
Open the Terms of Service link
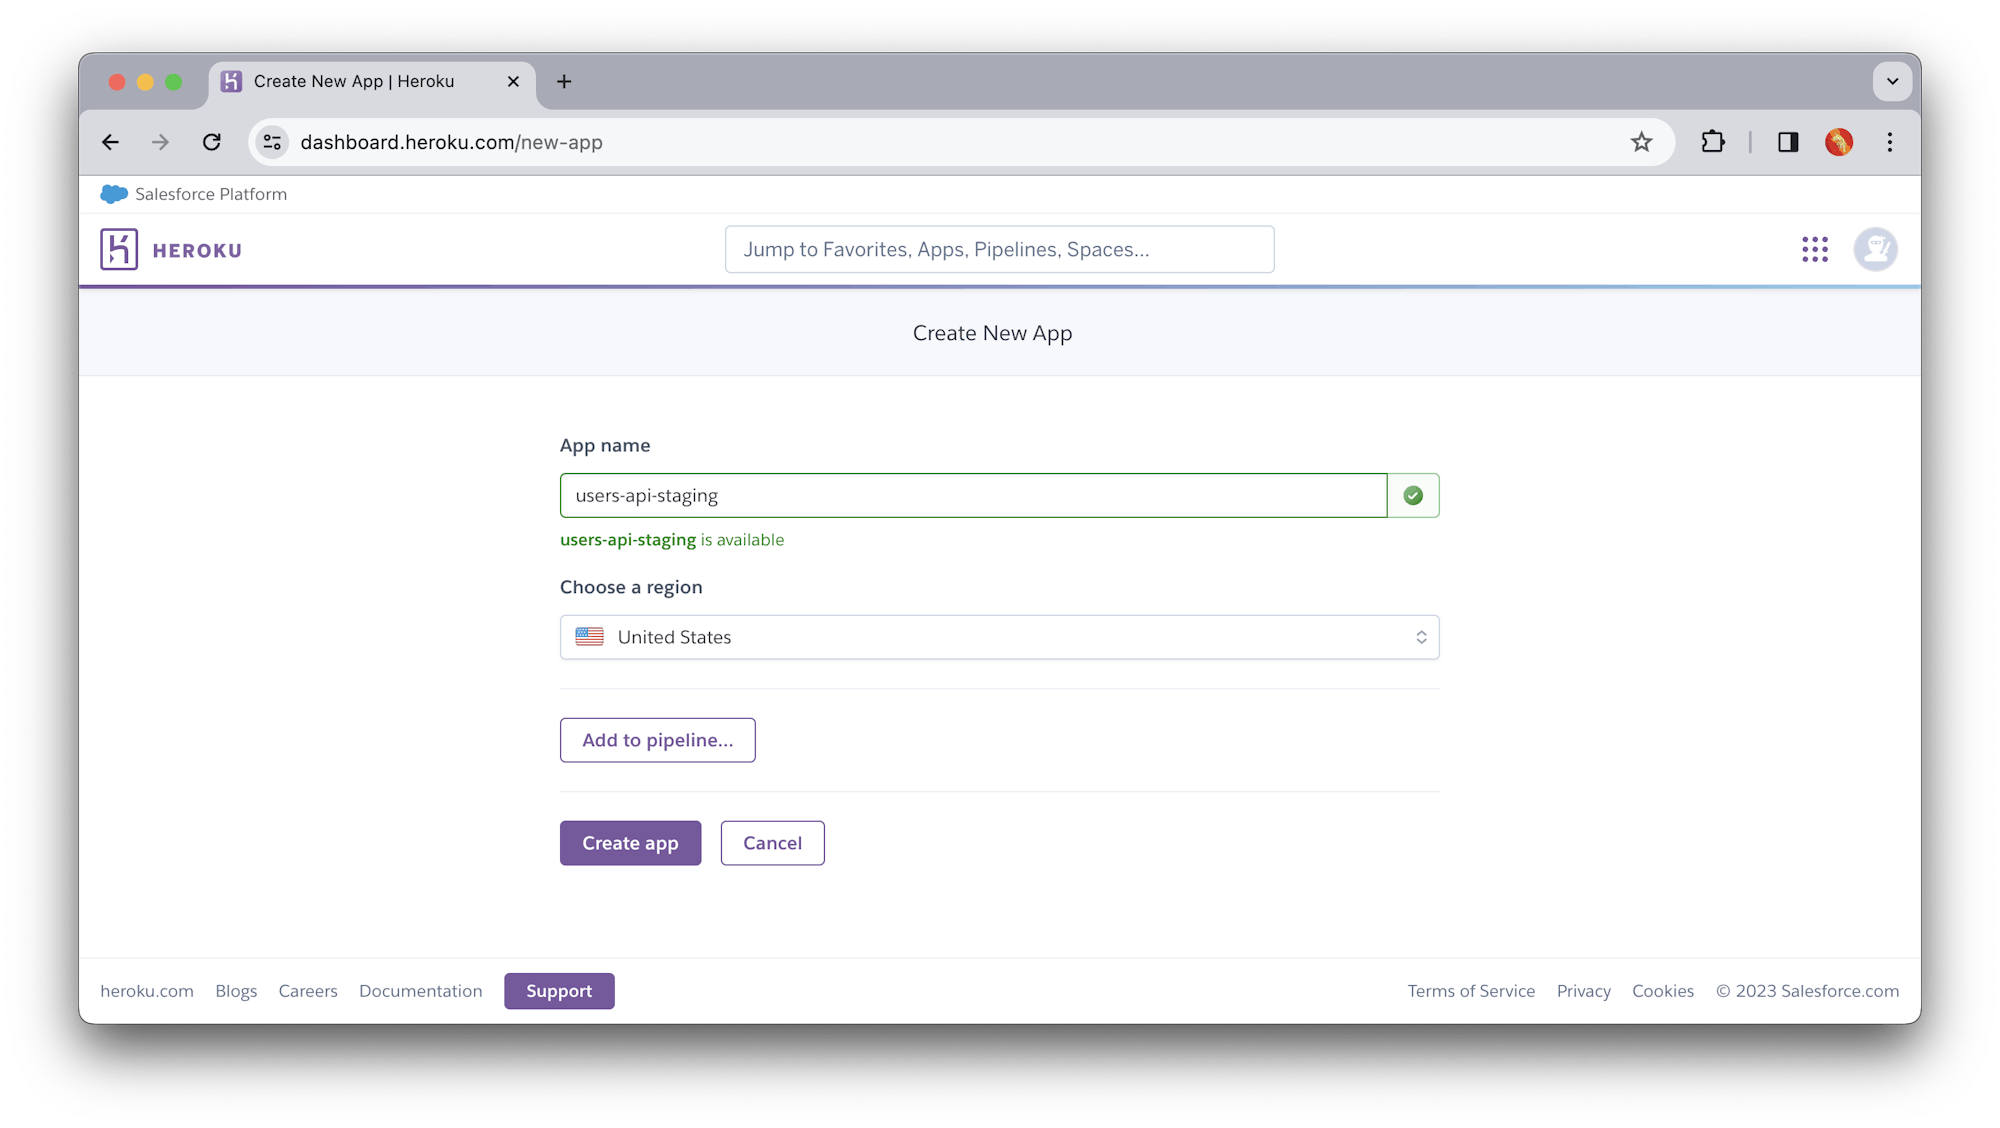click(x=1471, y=991)
